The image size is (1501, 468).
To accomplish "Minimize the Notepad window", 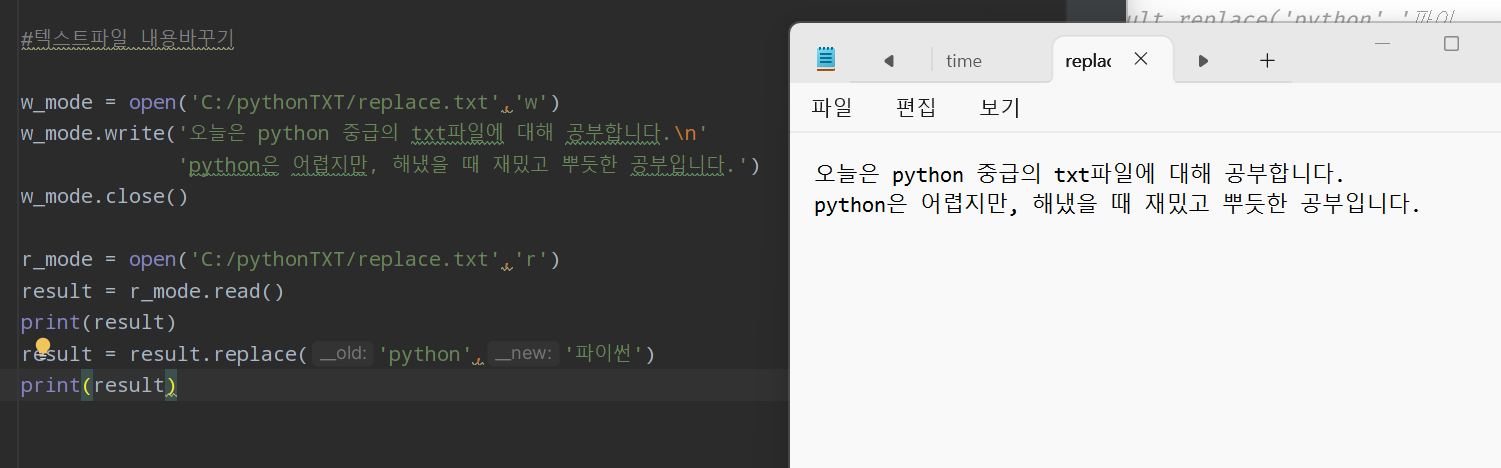I will coord(1383,44).
